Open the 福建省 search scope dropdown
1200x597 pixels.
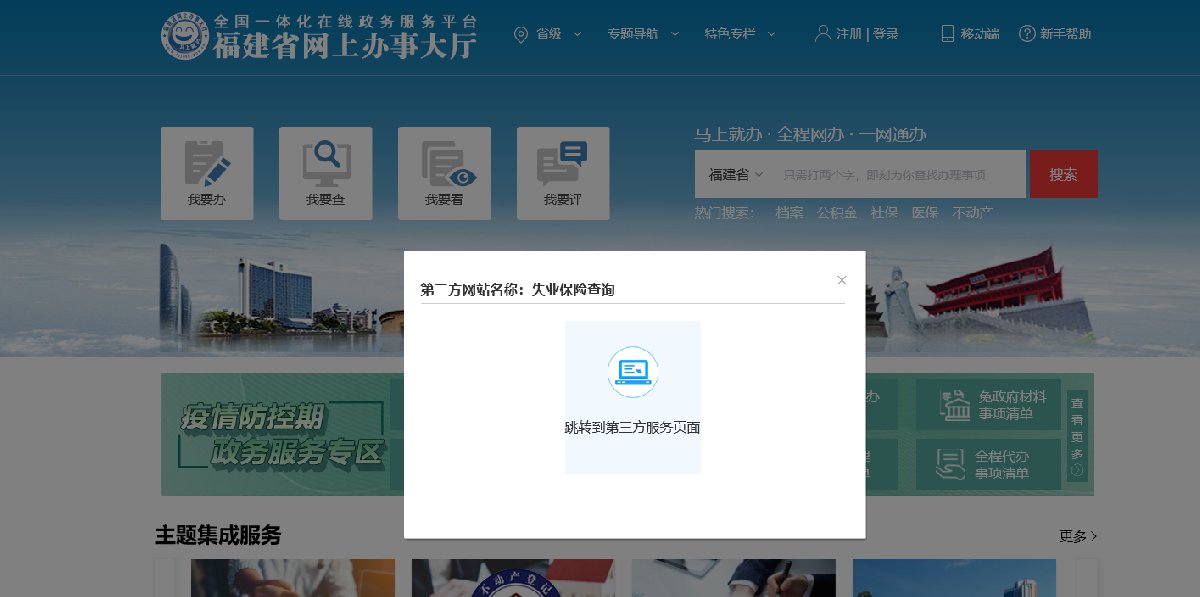[x=736, y=175]
